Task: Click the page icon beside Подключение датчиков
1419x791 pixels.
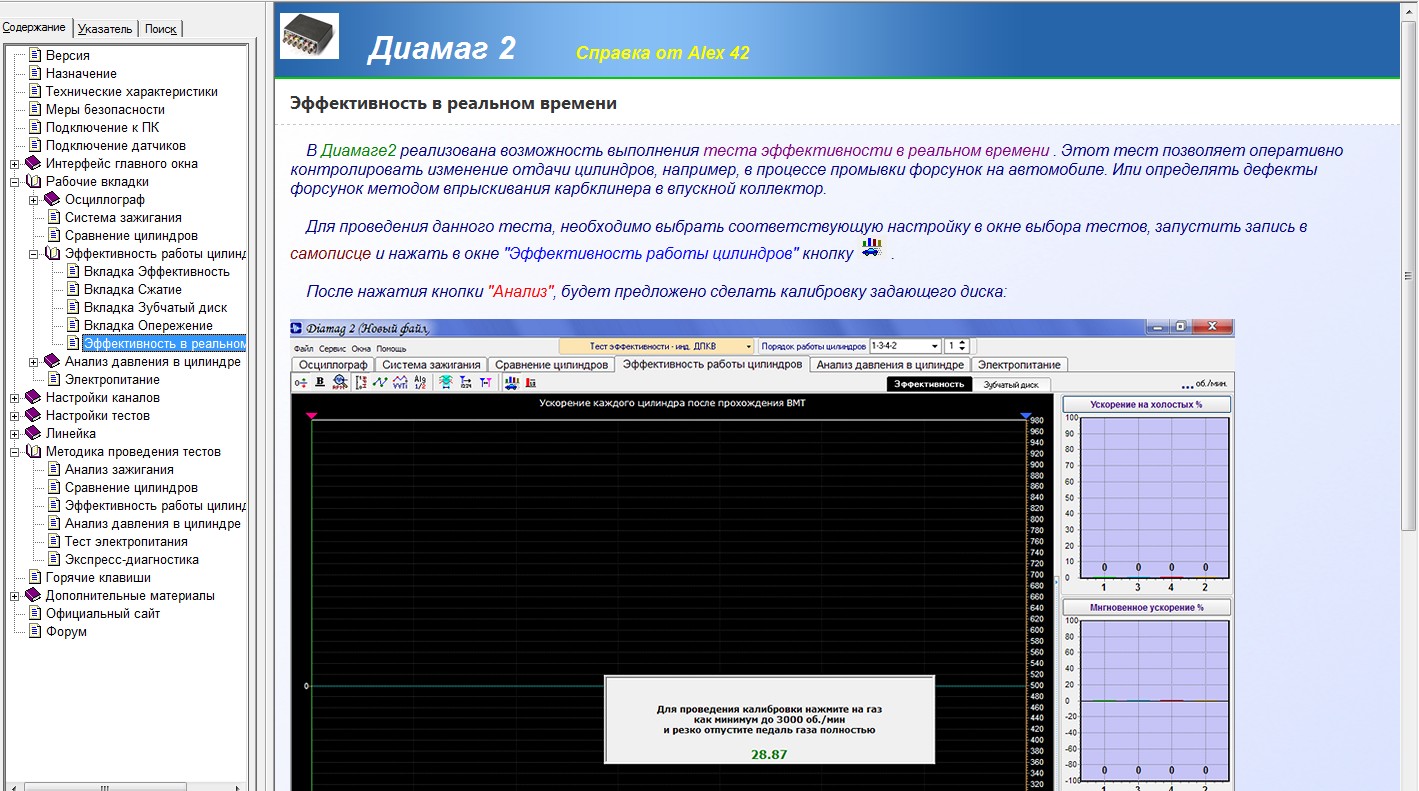Action: pyautogui.click(x=35, y=146)
